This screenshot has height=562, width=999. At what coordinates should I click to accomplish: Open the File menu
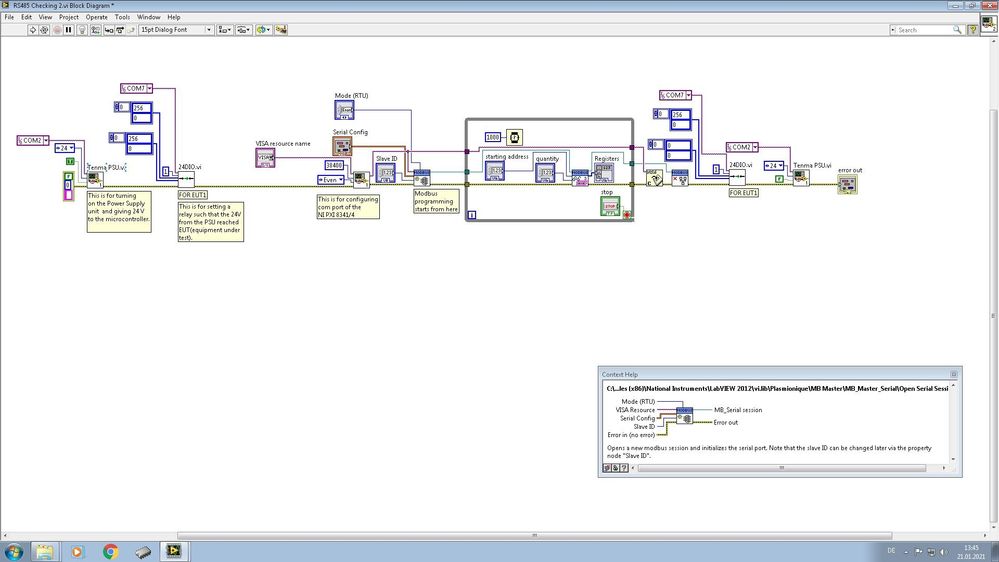(9, 17)
